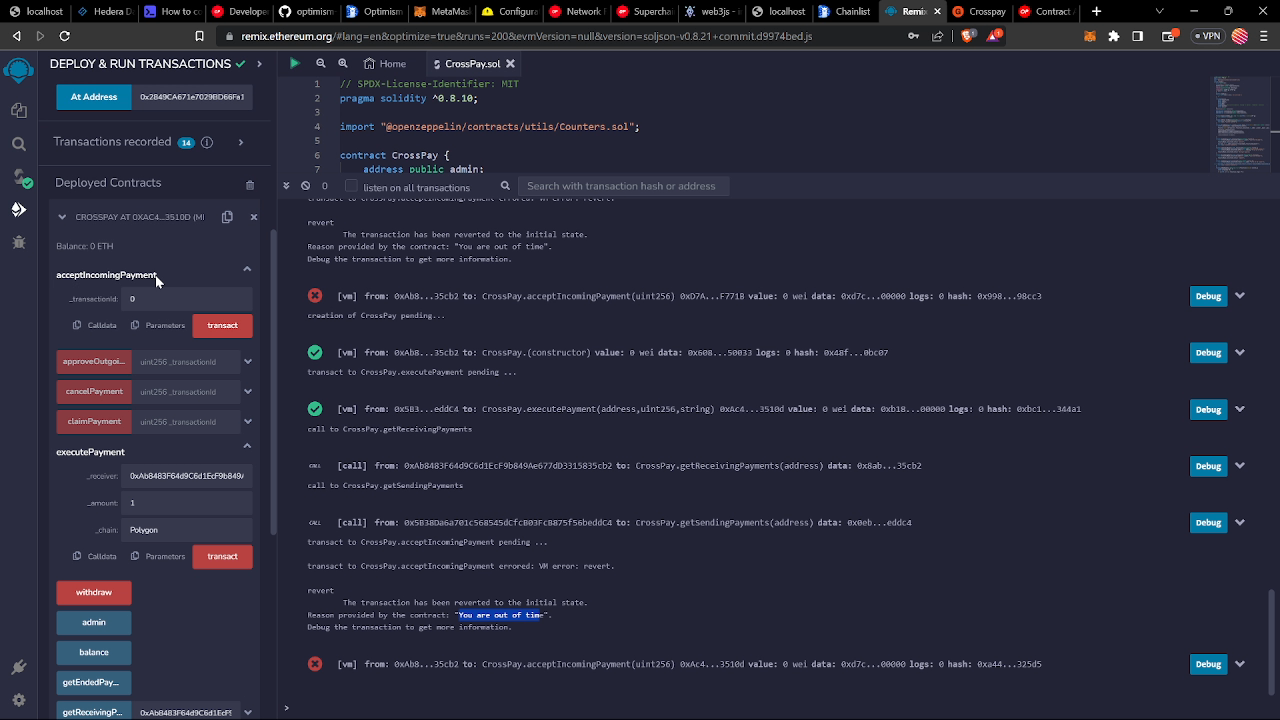Open the Search in files sidebar icon
This screenshot has height=720, width=1280.
point(18,144)
